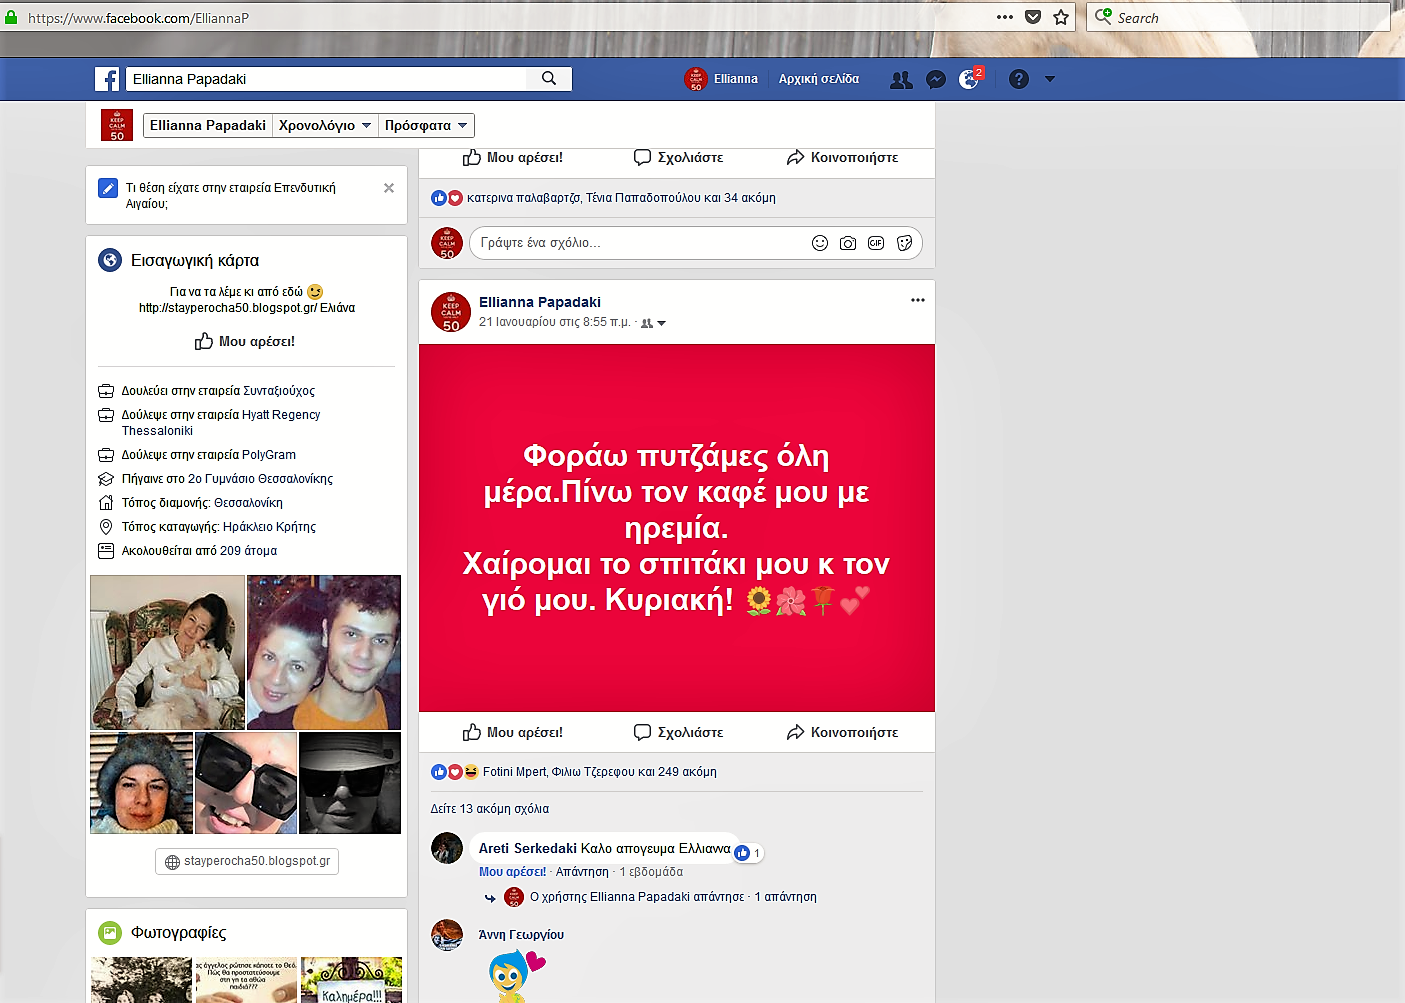
Task: Open Χρονολόγιο dropdown
Action: coord(325,125)
